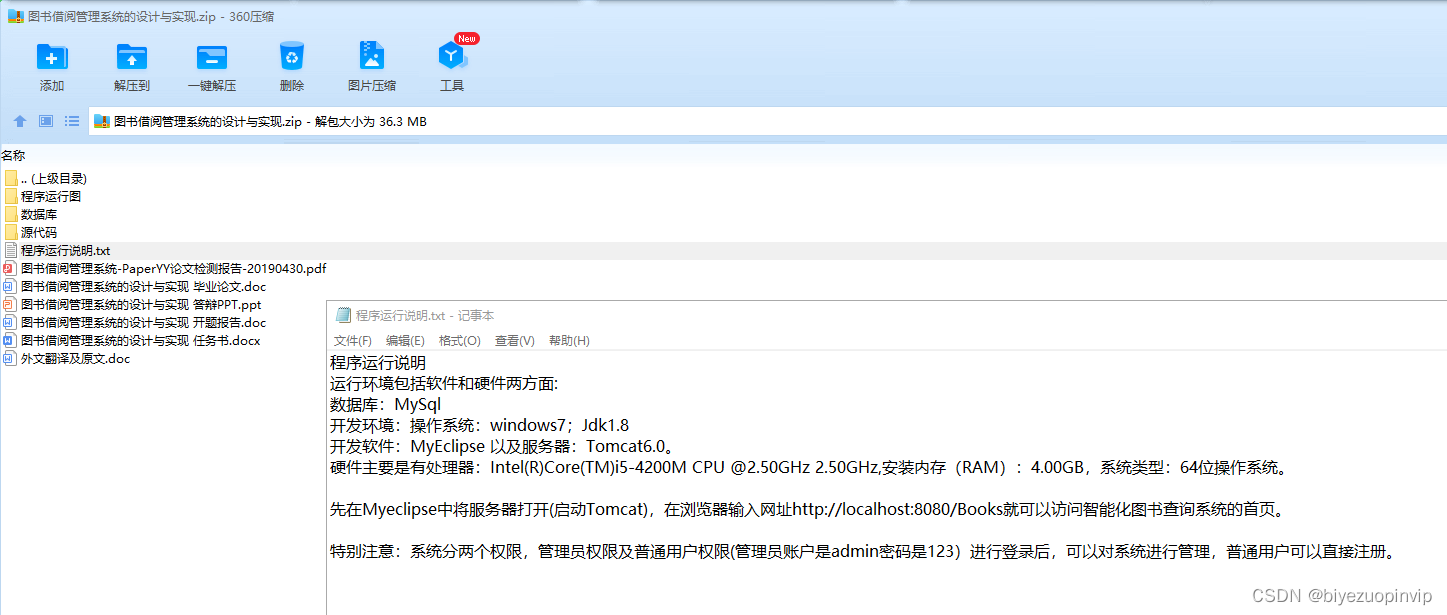Click the zip icon in address bar
The image size is (1447, 615).
[x=101, y=121]
